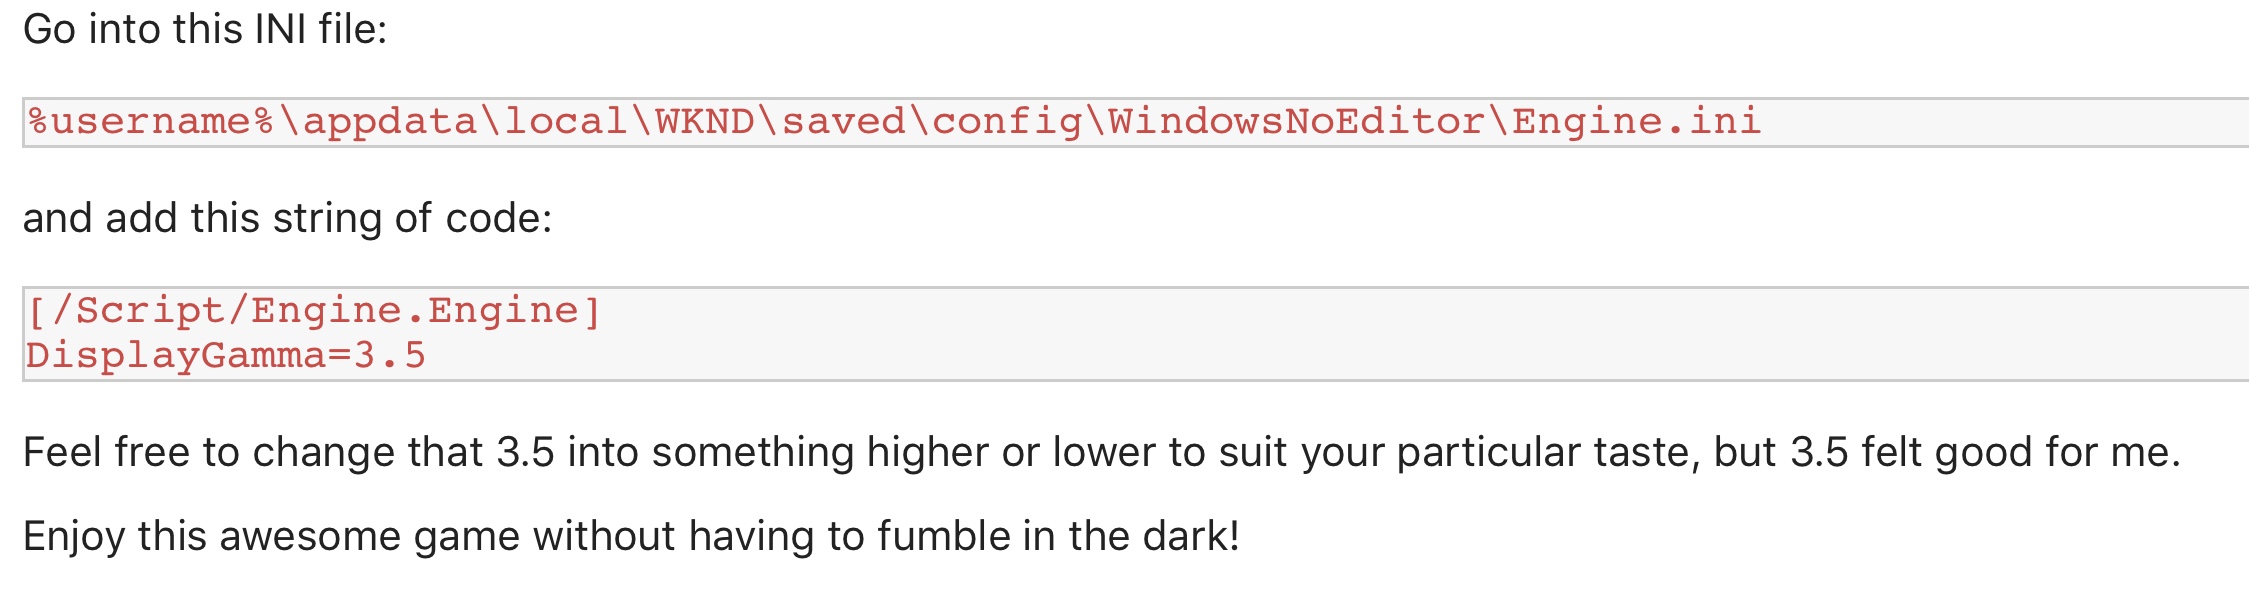Click the "Go into this INI file:" line
This screenshot has height=596, width=2249.
coord(205,30)
